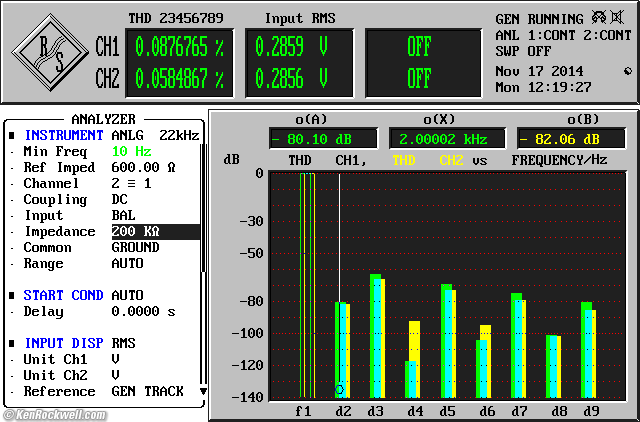Select the Reference GEN TRACK entry
Viewport: 640px width, 422px height.
tap(147, 391)
